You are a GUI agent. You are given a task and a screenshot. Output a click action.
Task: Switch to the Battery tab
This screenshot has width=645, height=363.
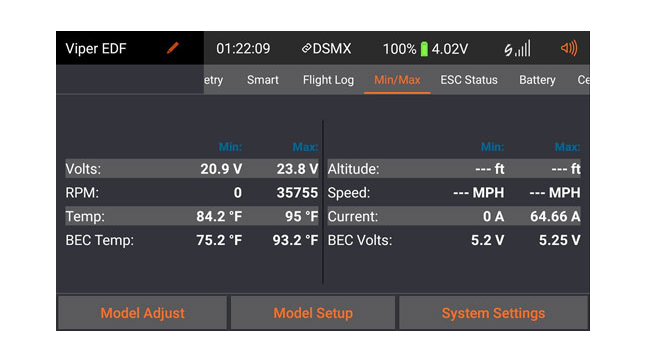tap(537, 80)
